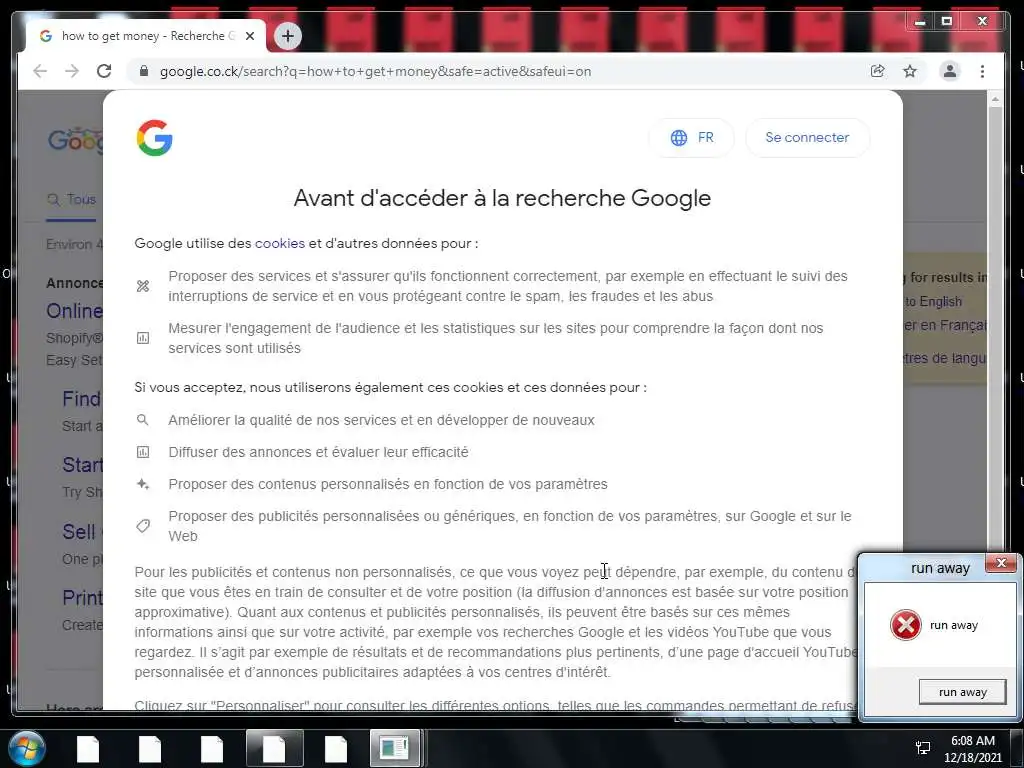Open the Windows Start menu orb
Screen dimensions: 1024x768
27,749
